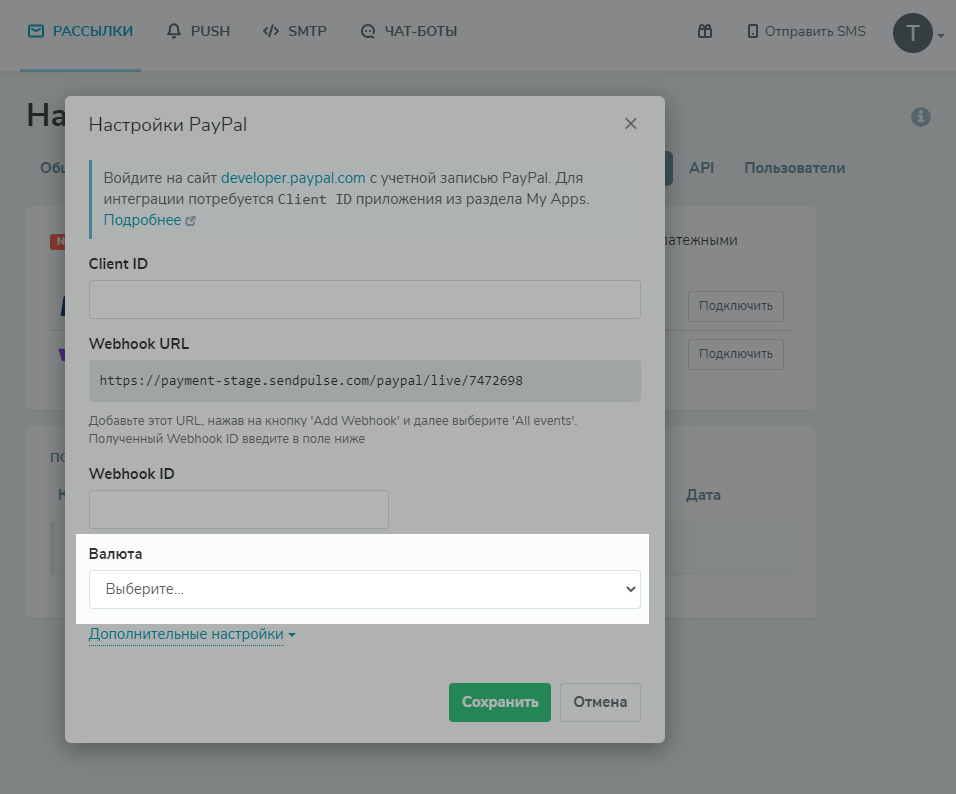Click the gift box icon in header
Screen dimensions: 956x794
tap(704, 31)
